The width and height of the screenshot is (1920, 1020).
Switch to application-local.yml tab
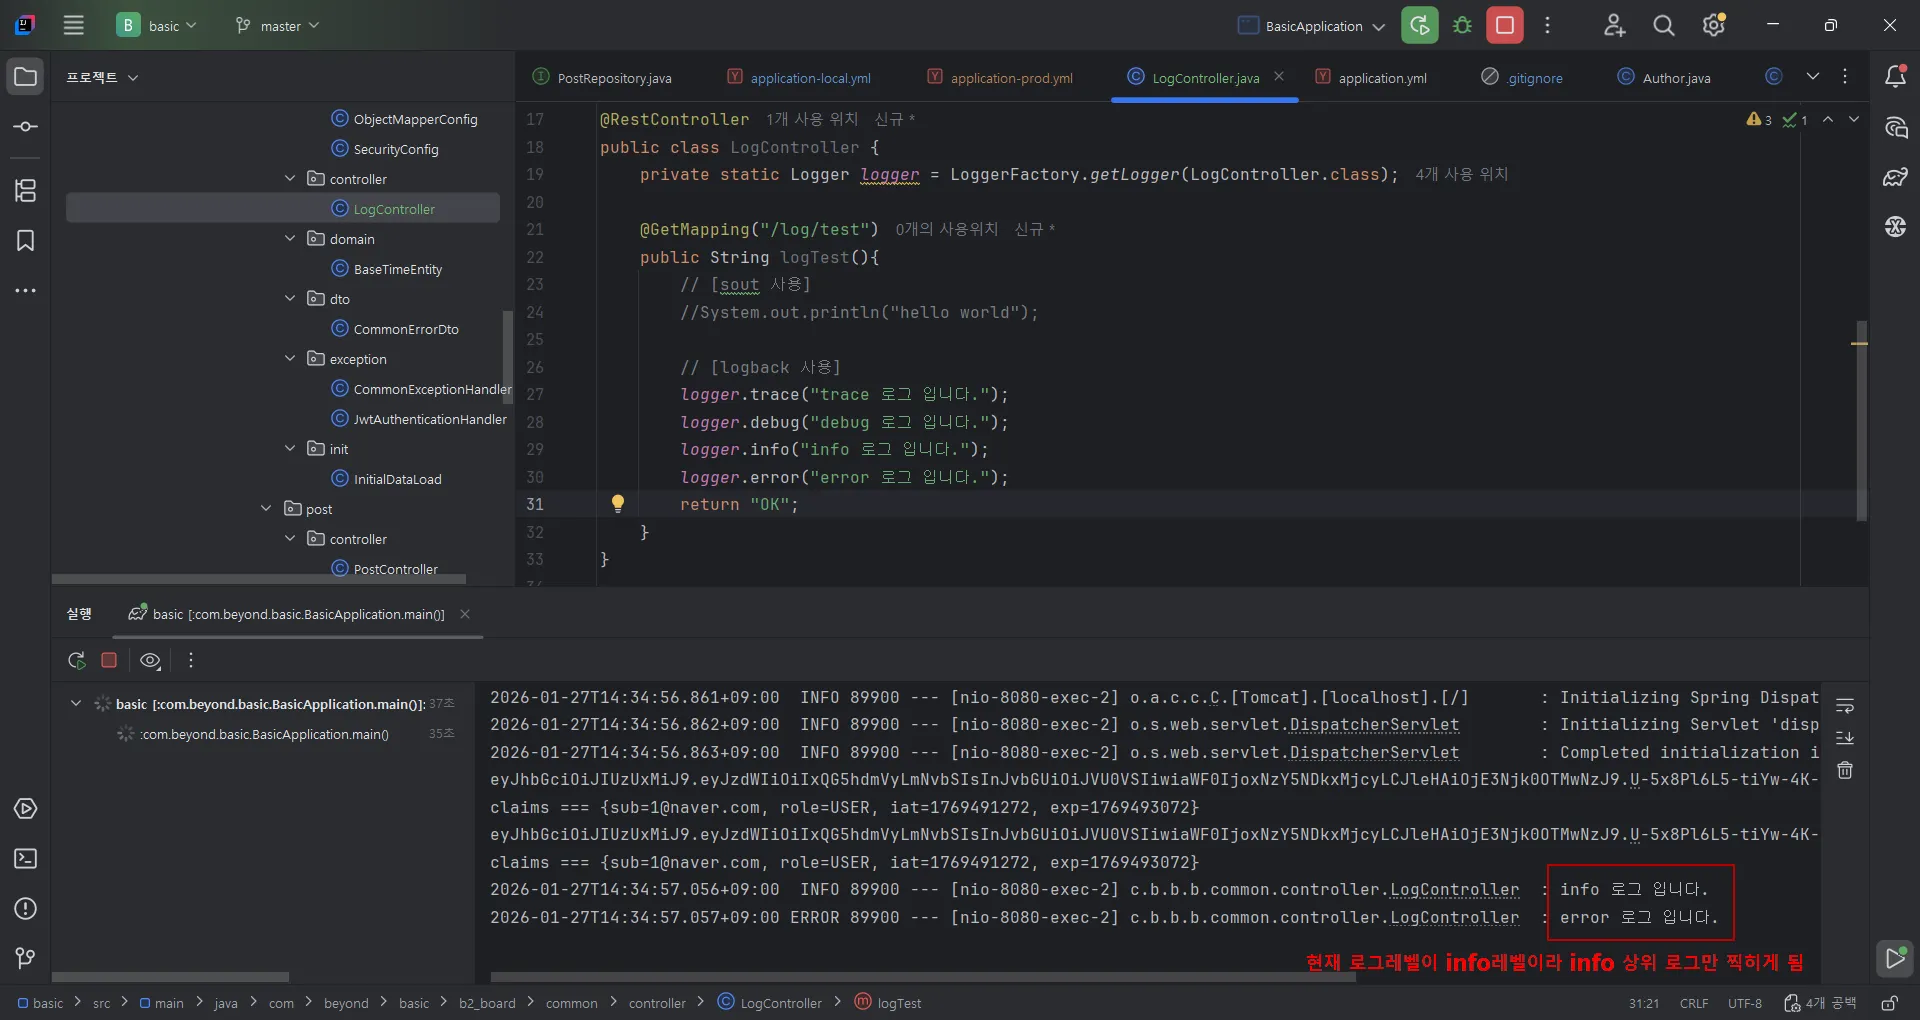(799, 78)
